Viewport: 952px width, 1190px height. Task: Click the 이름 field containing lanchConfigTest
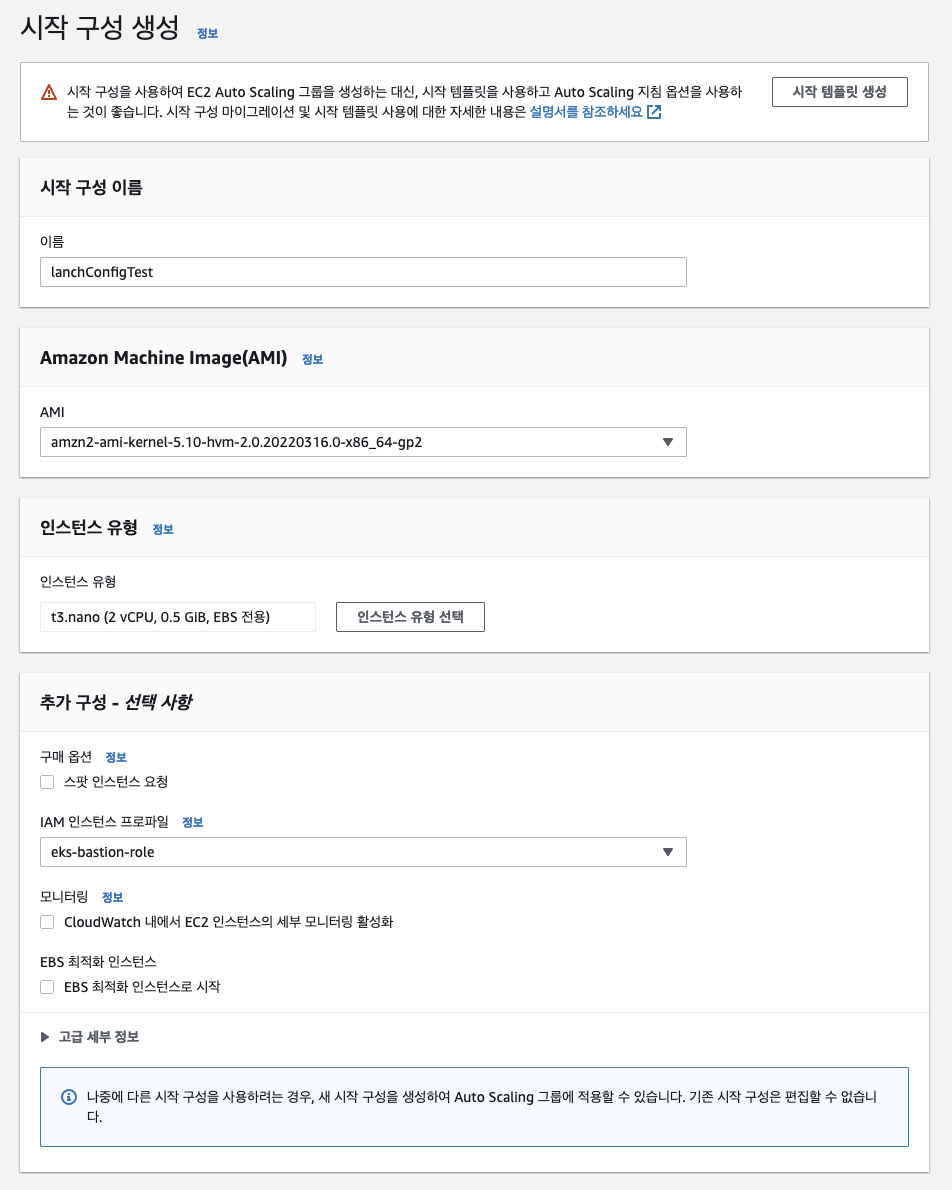(x=363, y=272)
